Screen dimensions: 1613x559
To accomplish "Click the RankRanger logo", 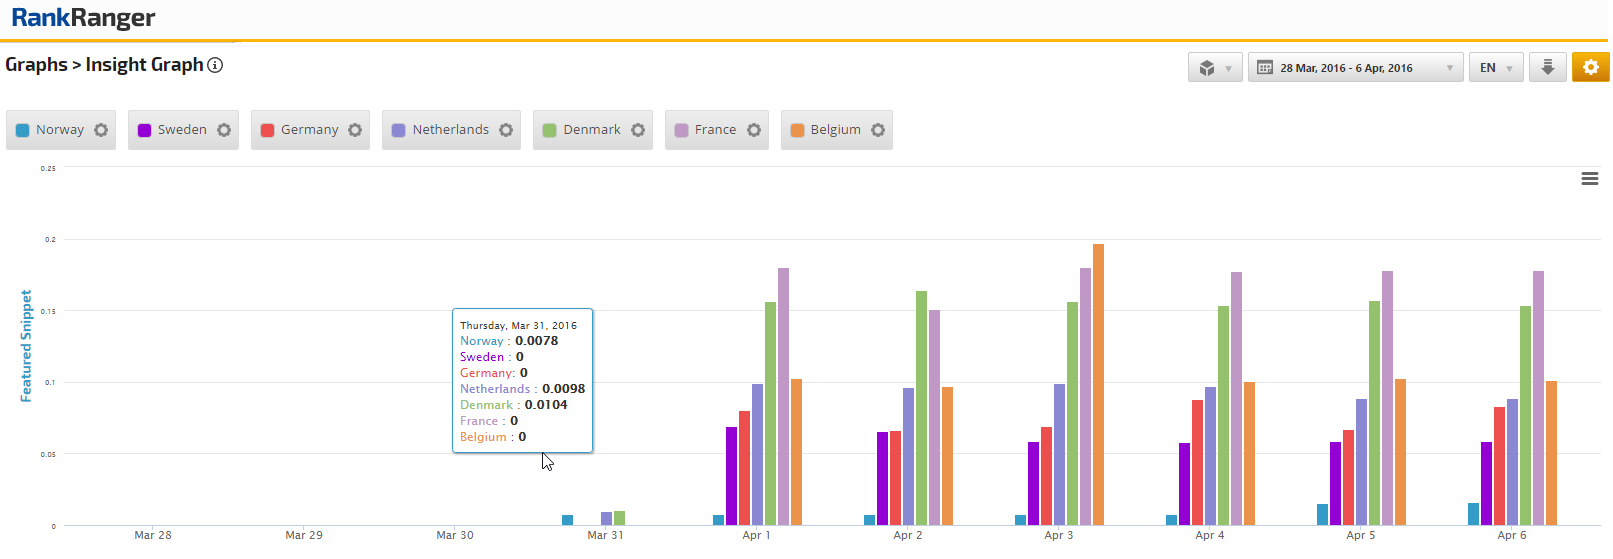I will pyautogui.click(x=83, y=18).
